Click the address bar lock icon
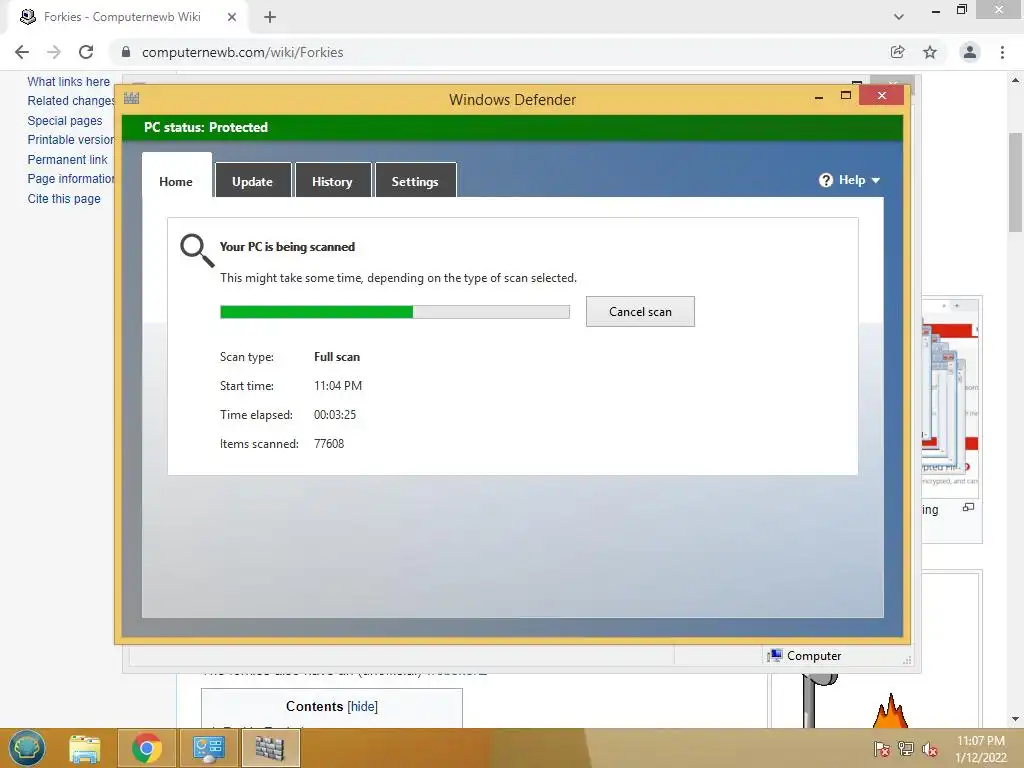The width and height of the screenshot is (1024, 768). point(126,52)
